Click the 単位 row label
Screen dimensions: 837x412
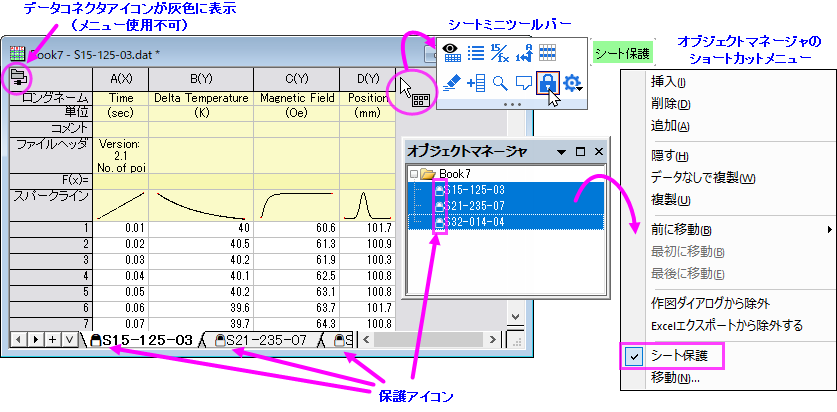tap(51, 113)
